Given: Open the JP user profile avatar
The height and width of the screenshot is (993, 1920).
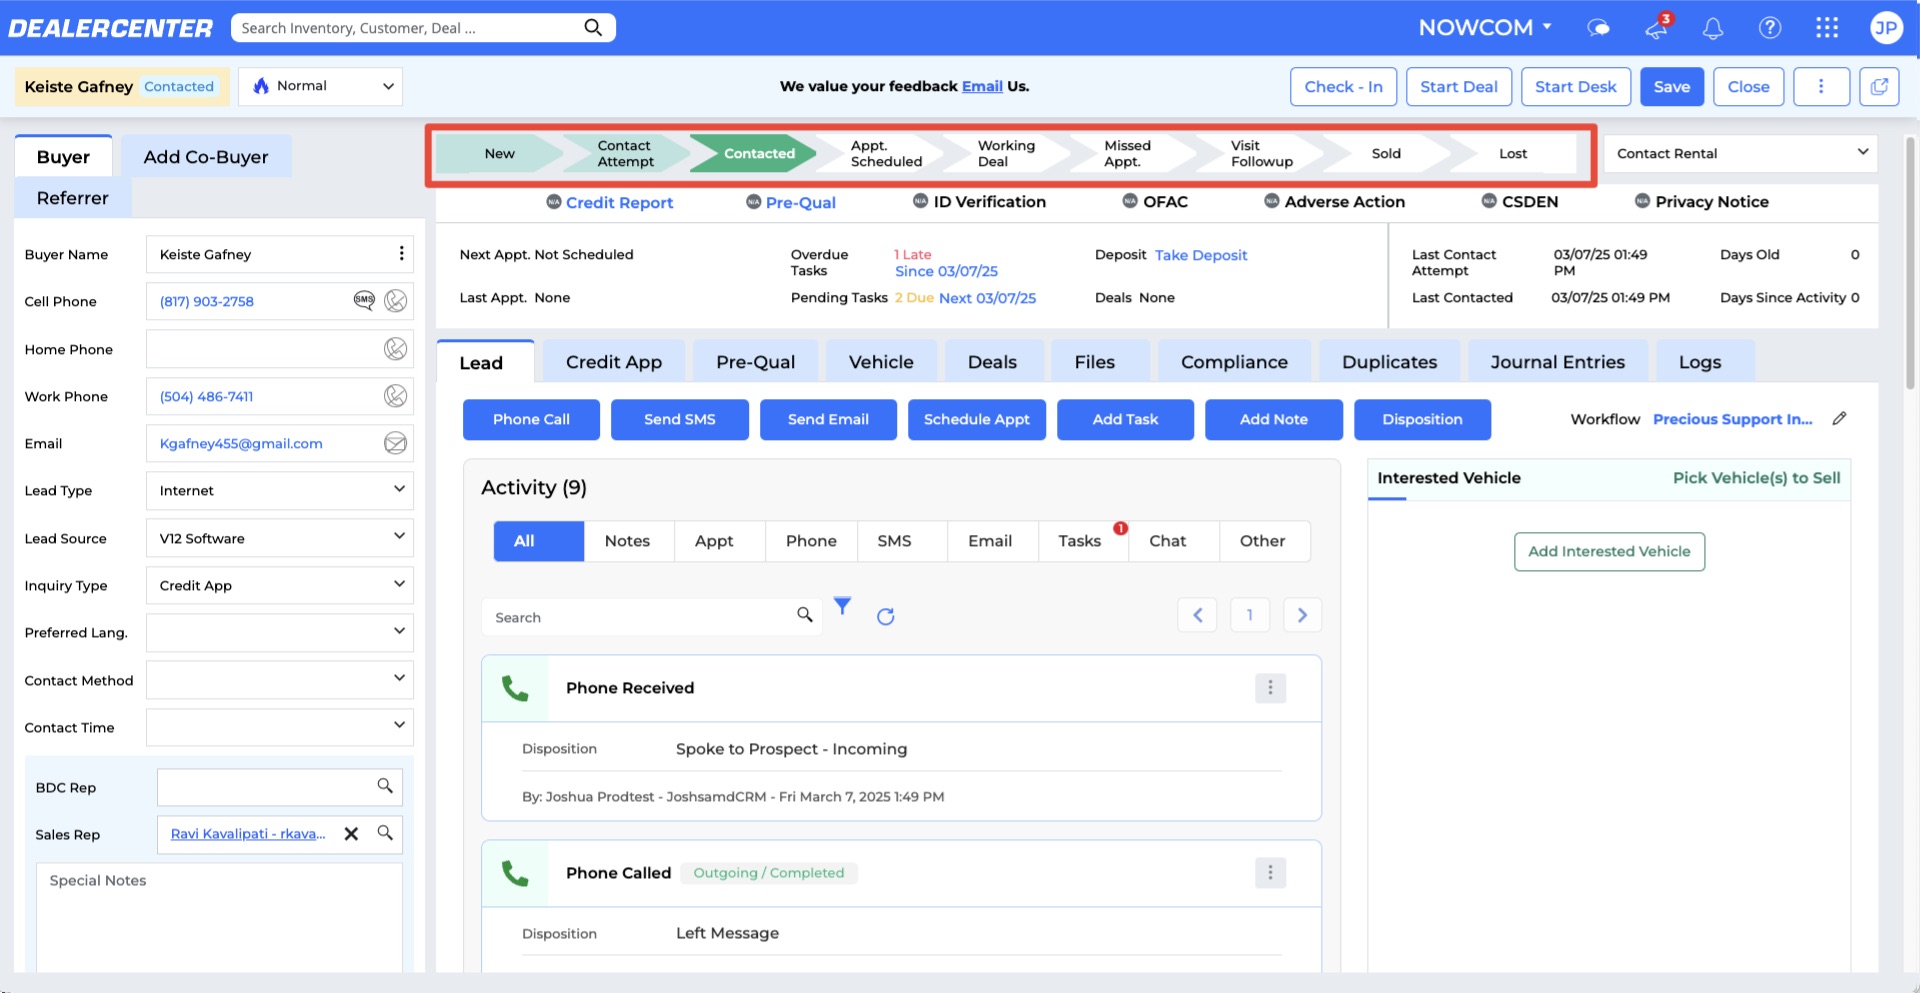Looking at the screenshot, I should click(1886, 28).
